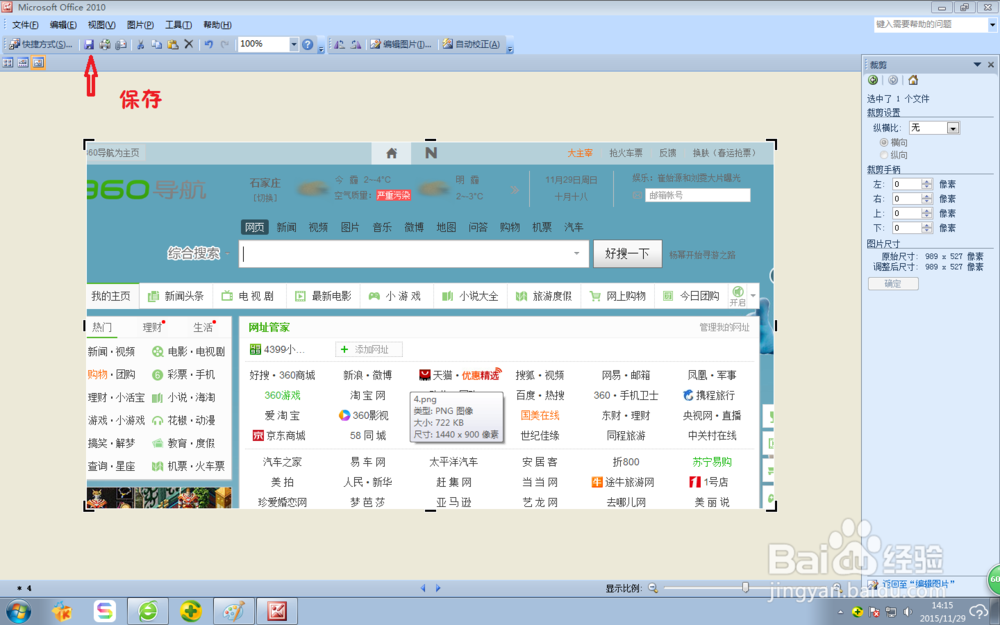Click the Undo arrow icon

pyautogui.click(x=209, y=44)
